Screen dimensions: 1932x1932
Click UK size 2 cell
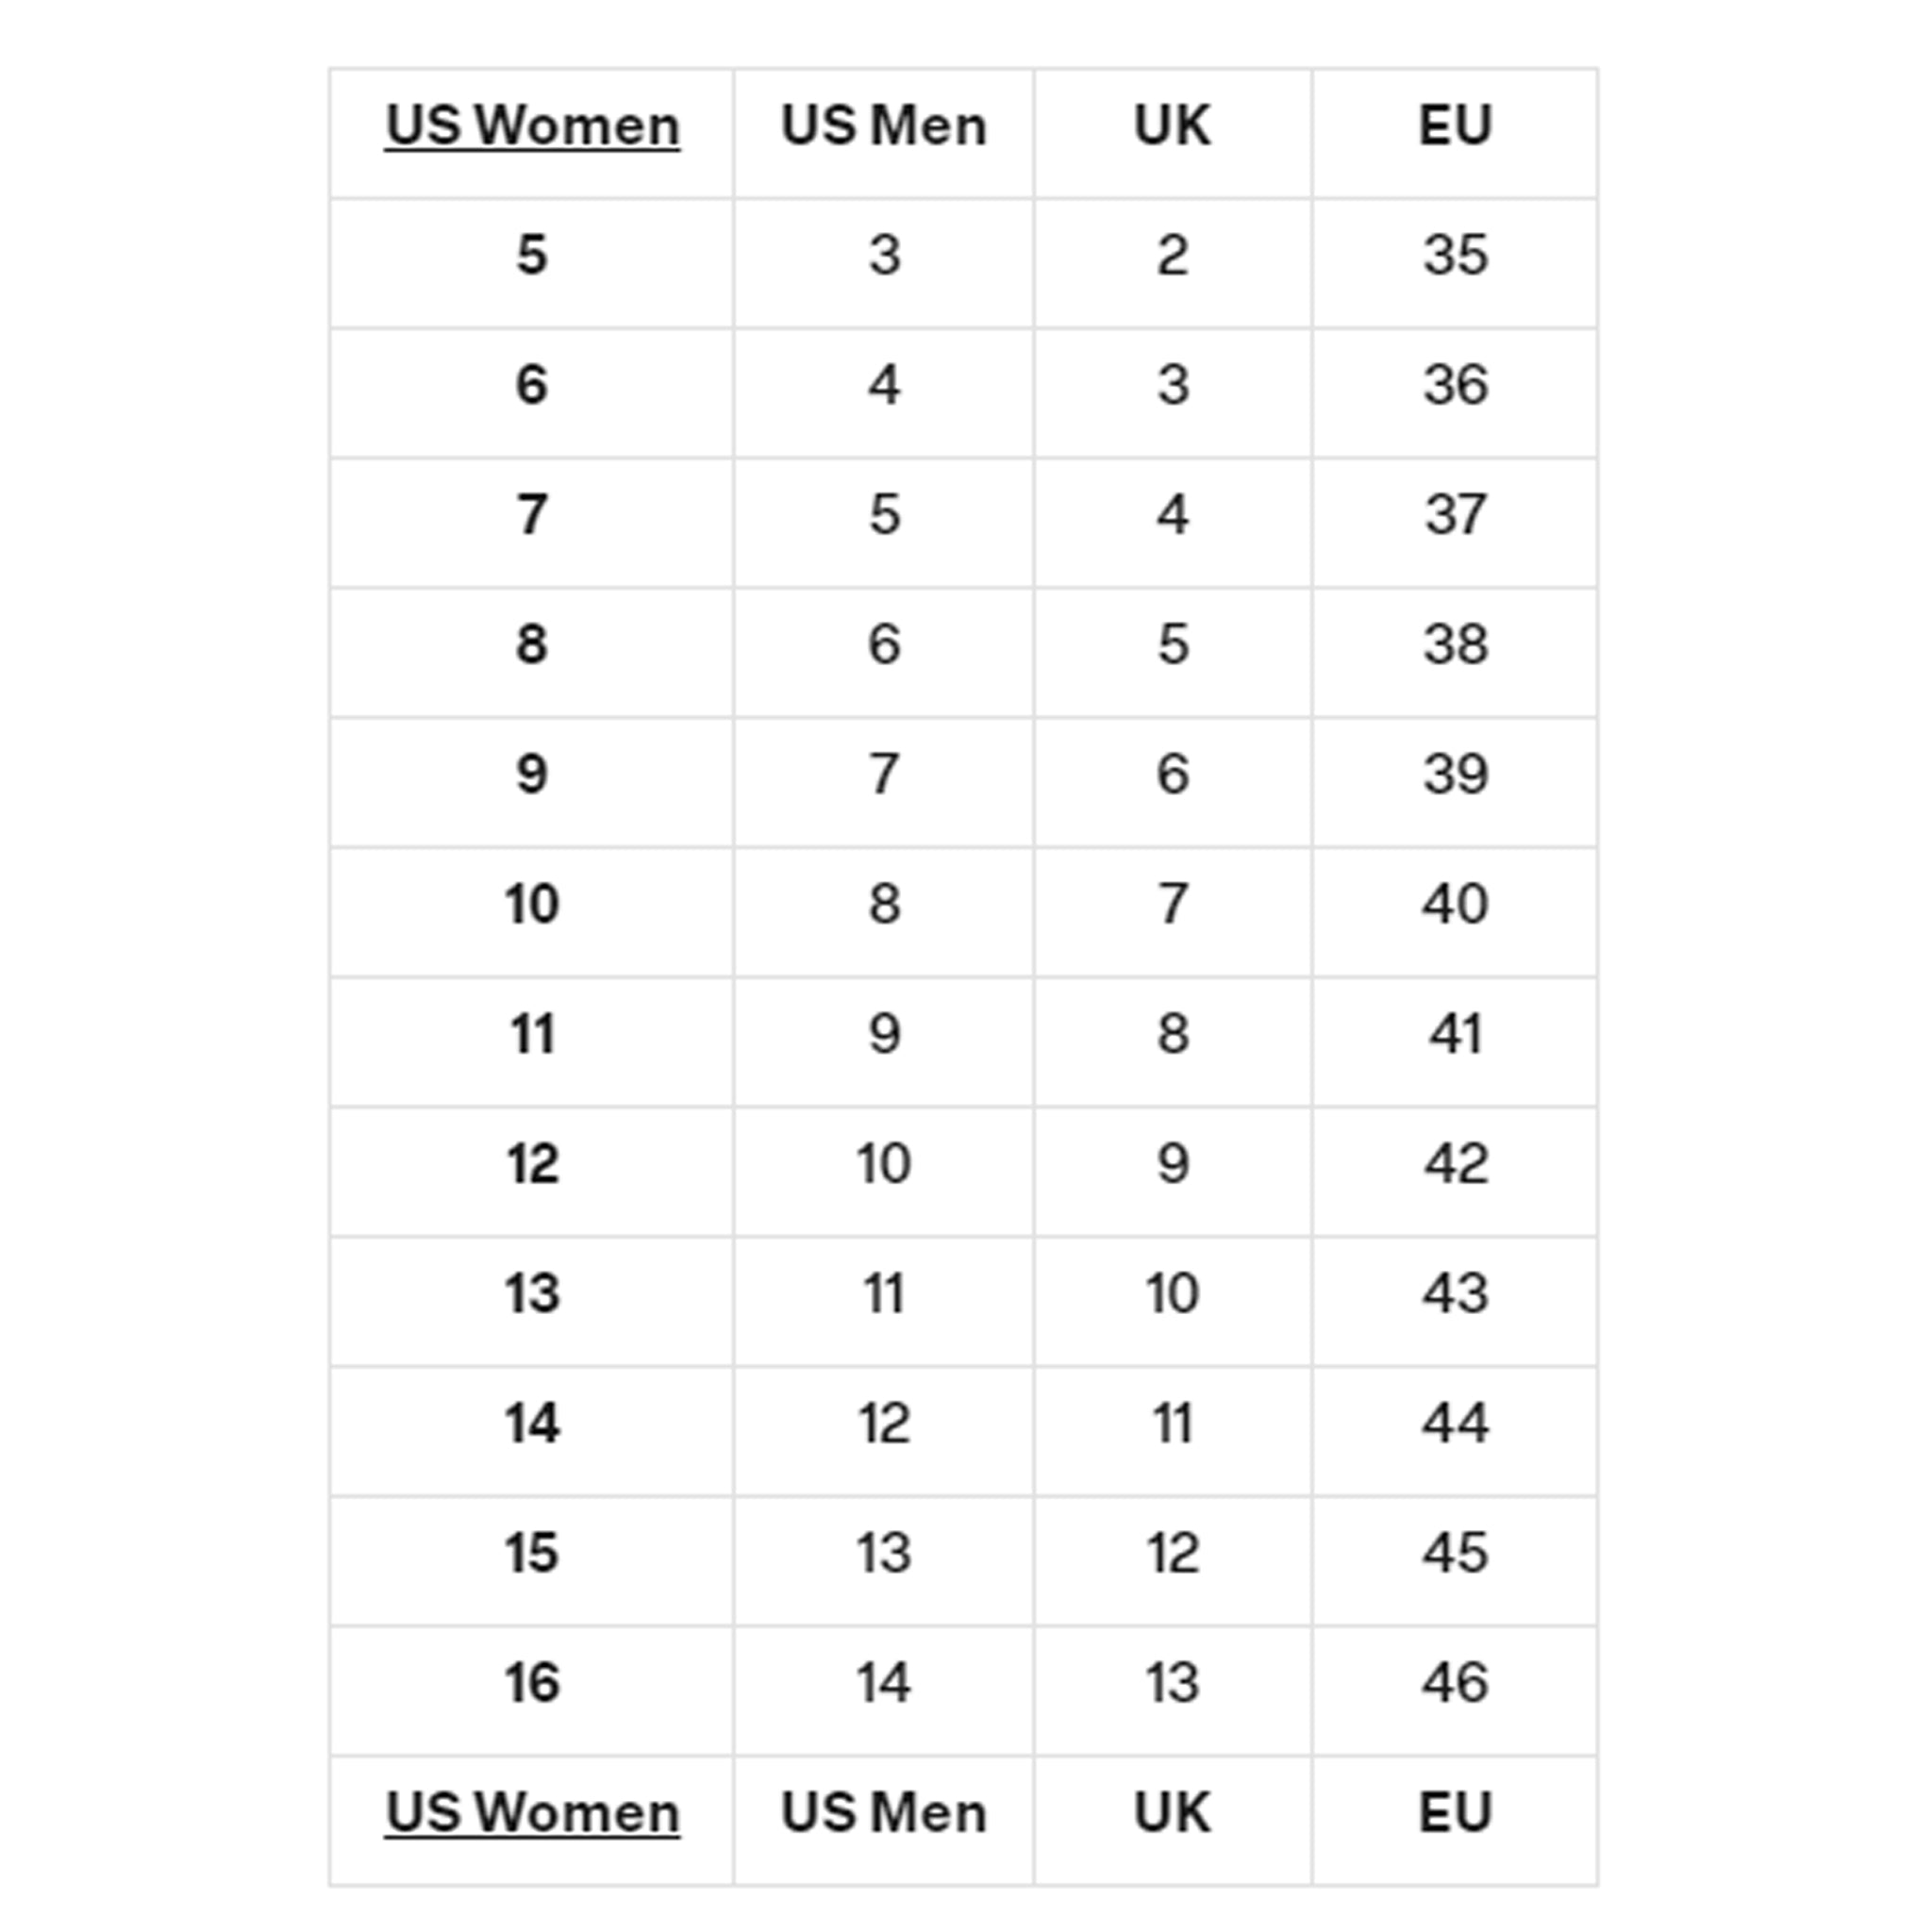tap(1172, 255)
